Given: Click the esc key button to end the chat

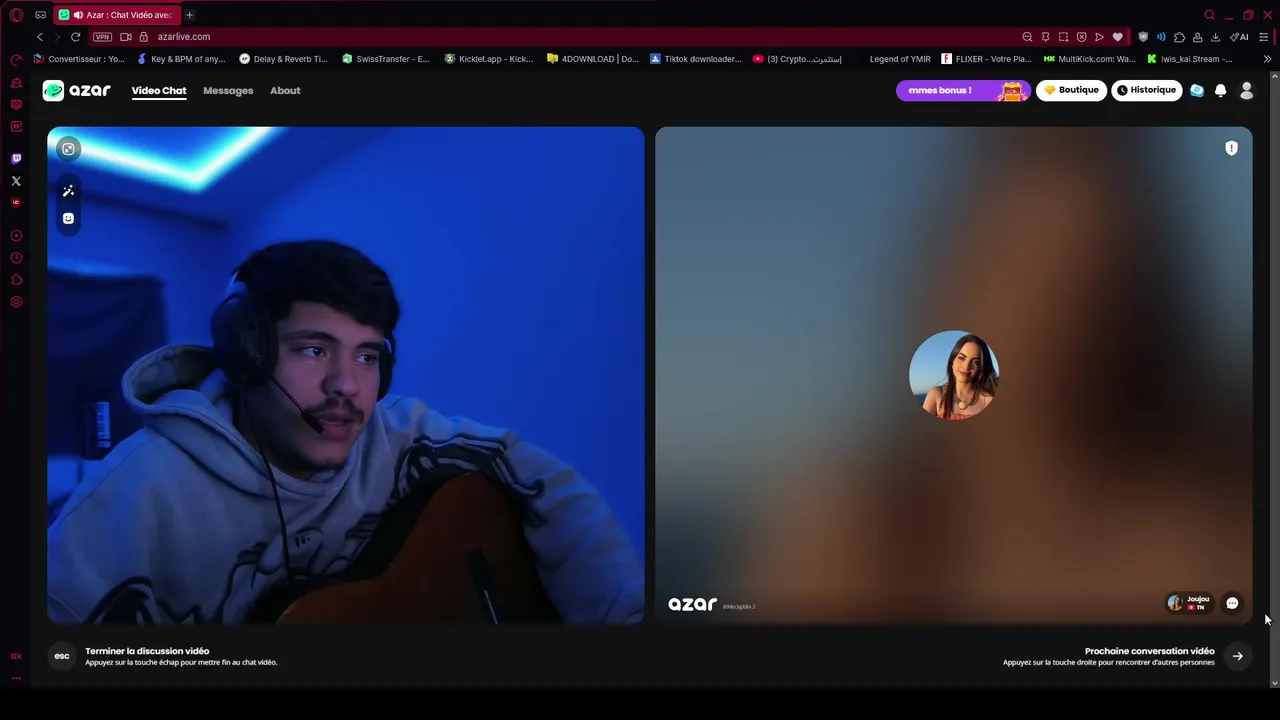Looking at the screenshot, I should [x=62, y=656].
